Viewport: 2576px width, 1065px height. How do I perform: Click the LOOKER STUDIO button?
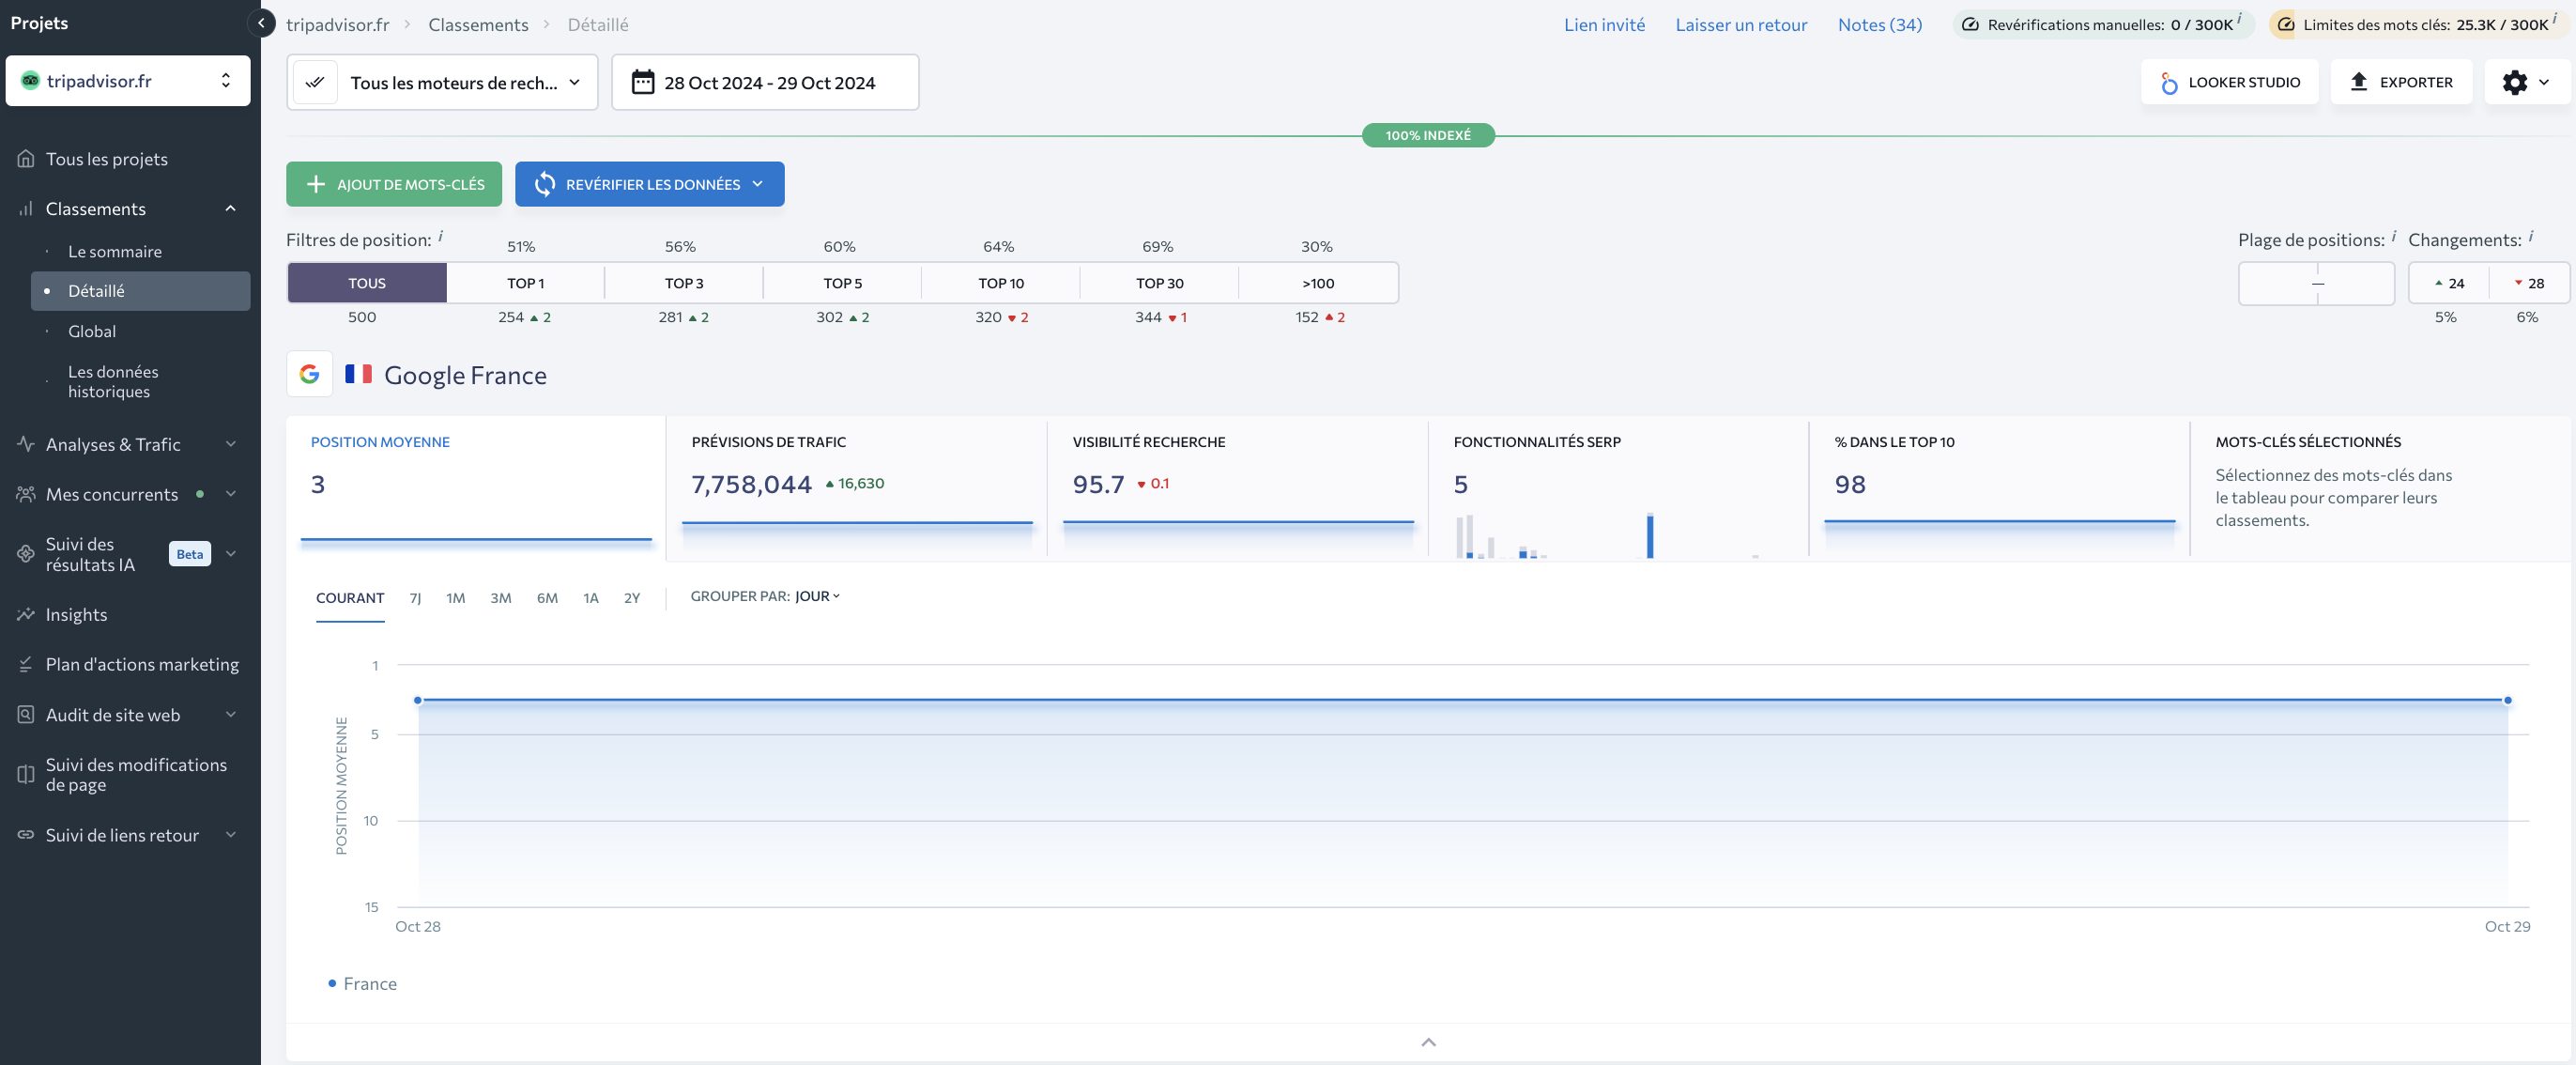tap(2229, 82)
